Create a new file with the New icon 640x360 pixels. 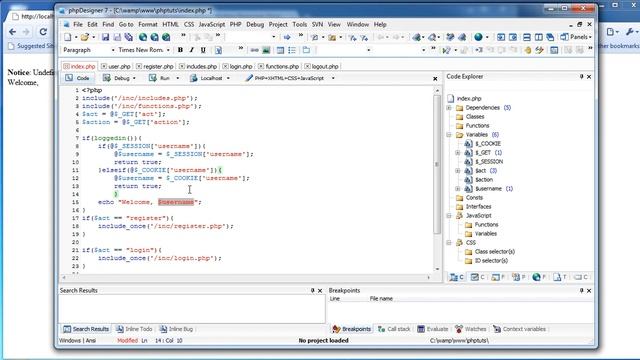point(68,37)
